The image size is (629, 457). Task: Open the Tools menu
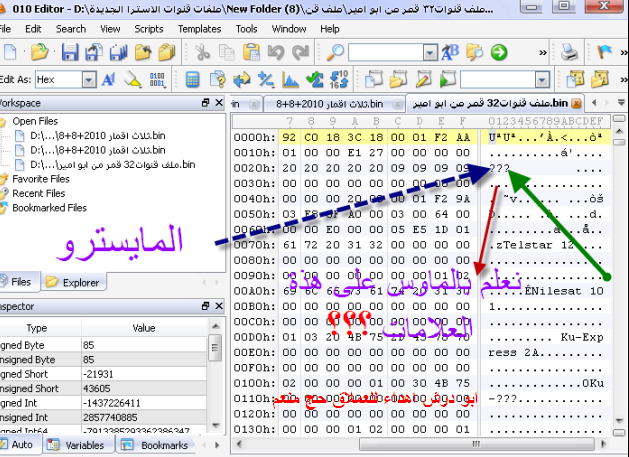[x=246, y=29]
